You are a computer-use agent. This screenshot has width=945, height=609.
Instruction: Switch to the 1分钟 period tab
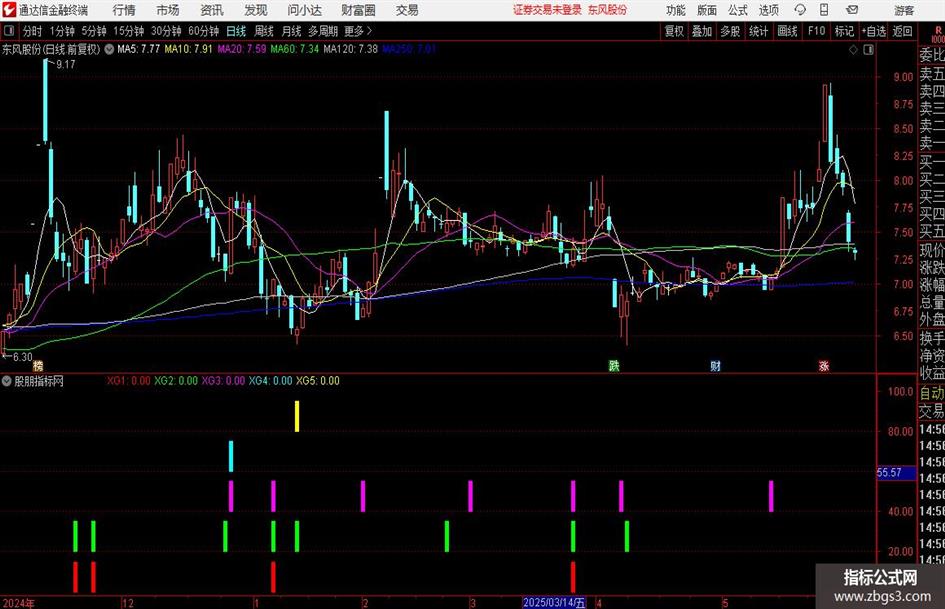[62, 31]
